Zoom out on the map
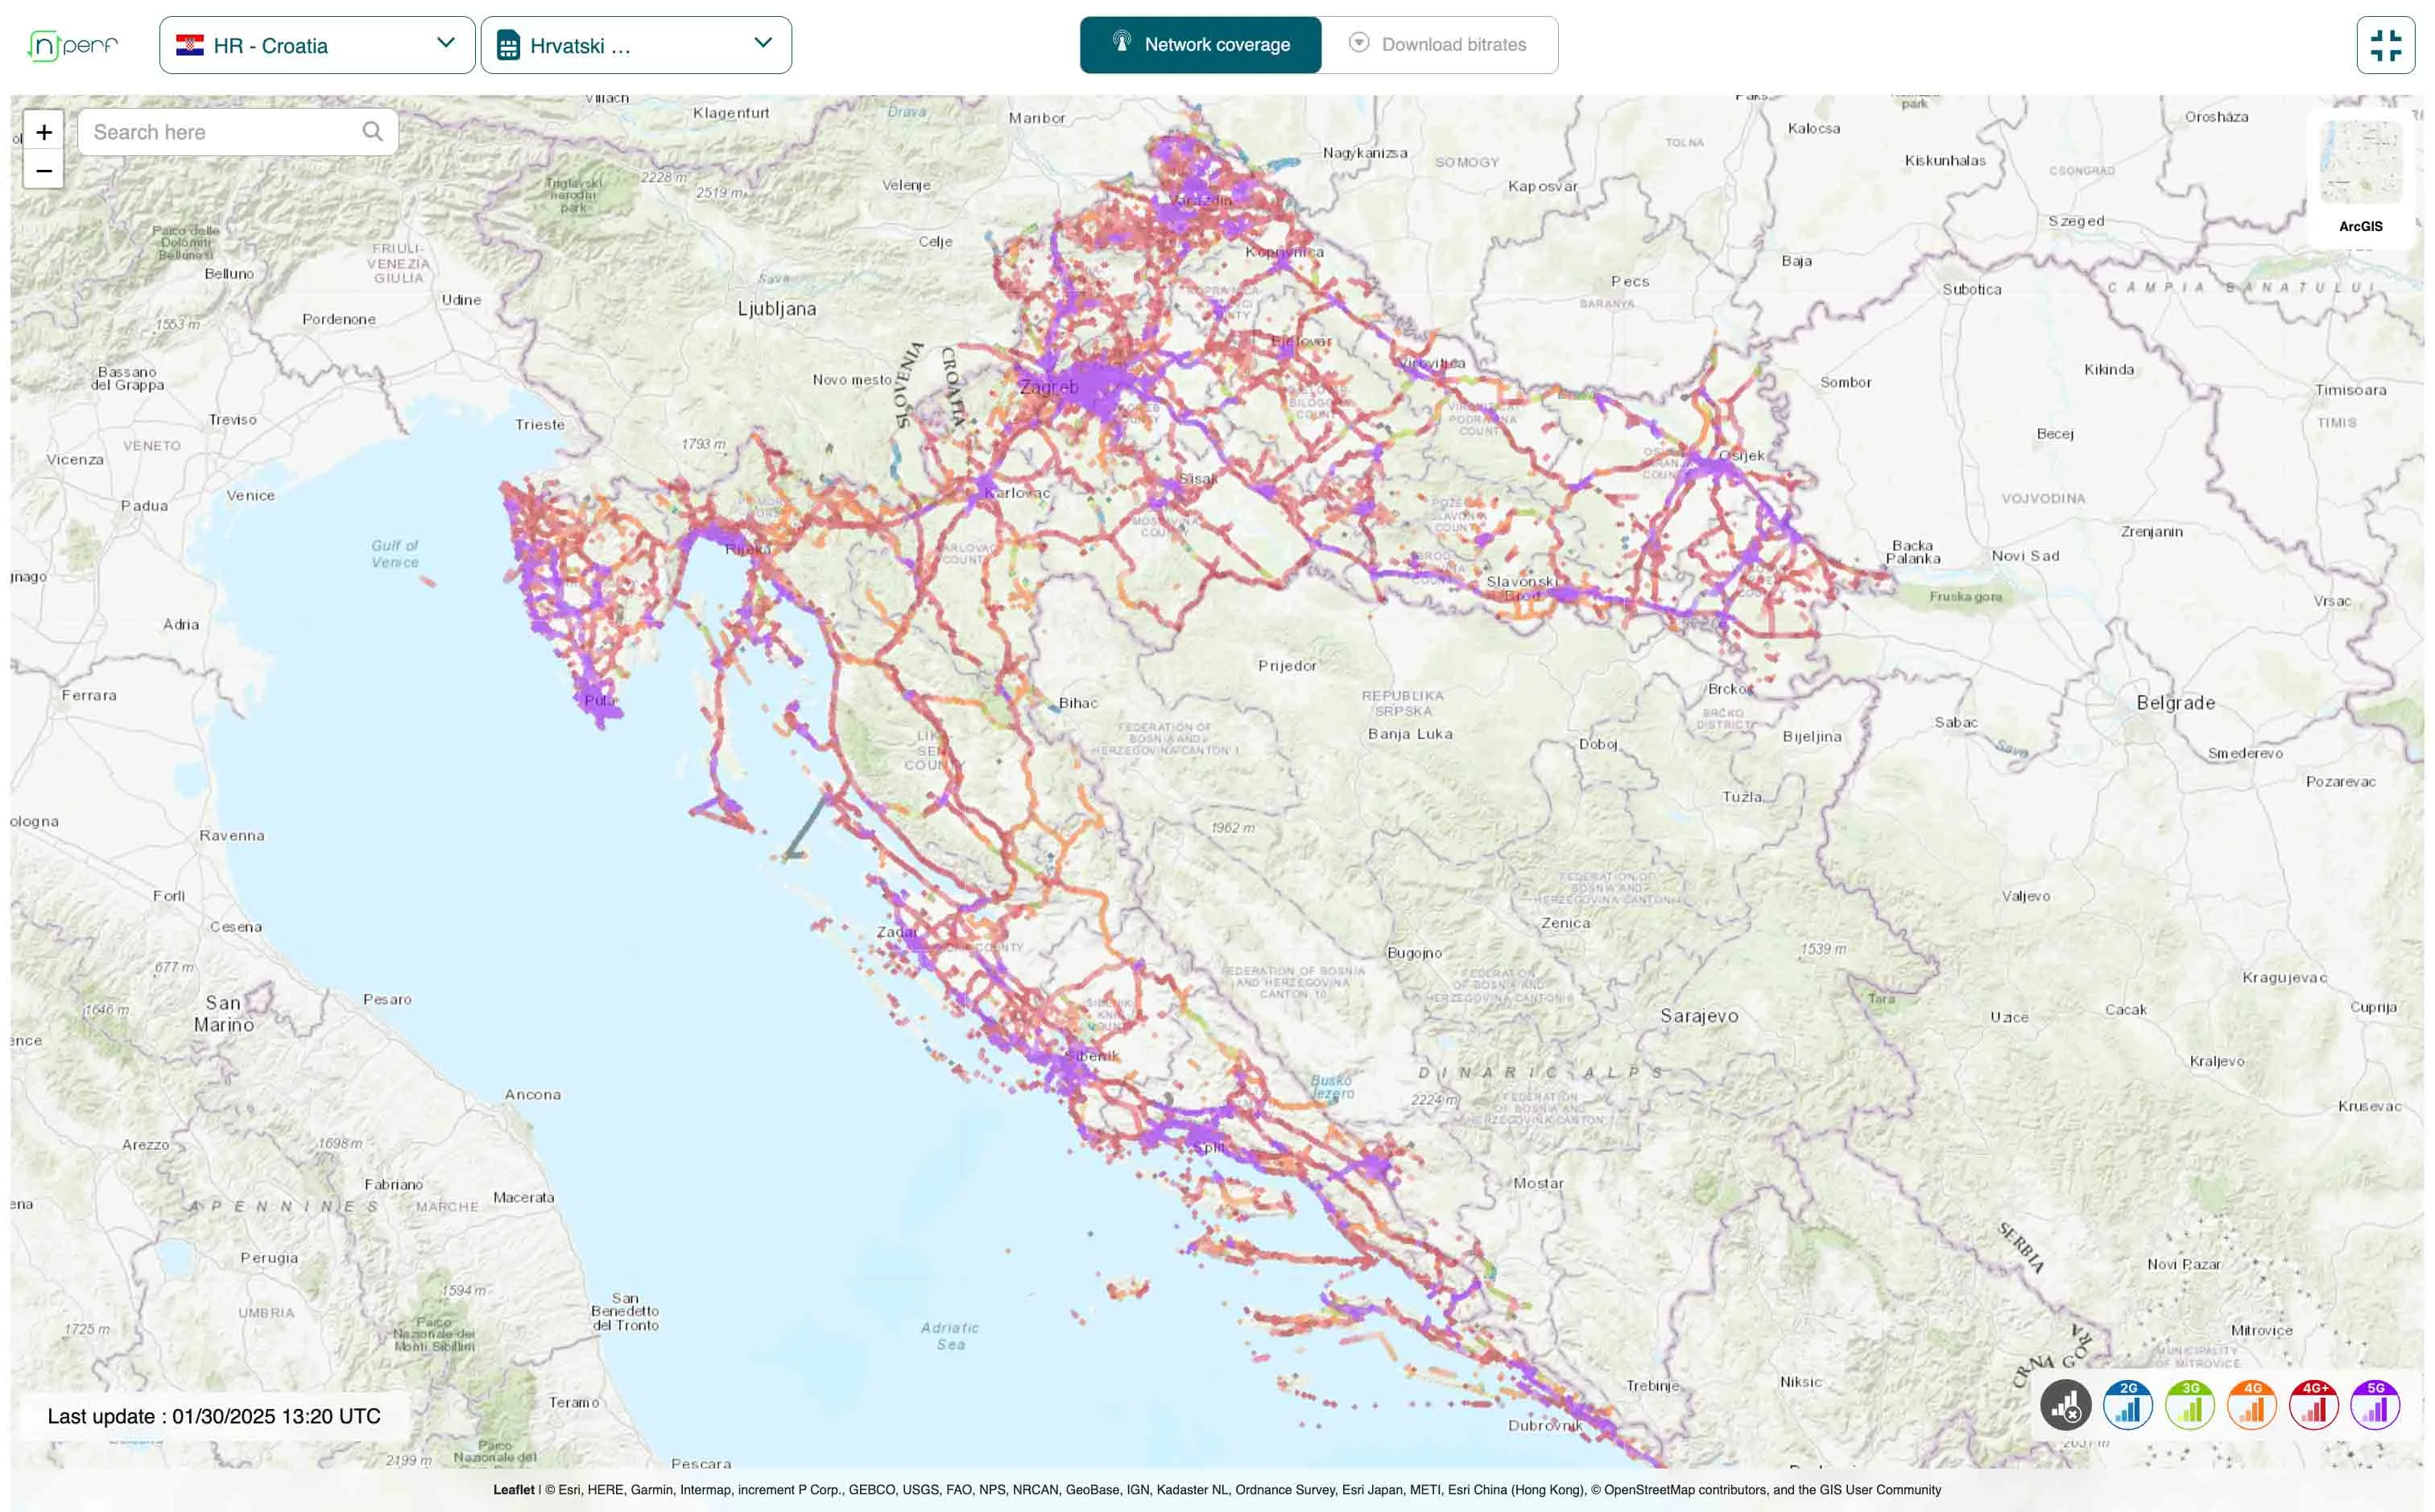 [x=44, y=170]
